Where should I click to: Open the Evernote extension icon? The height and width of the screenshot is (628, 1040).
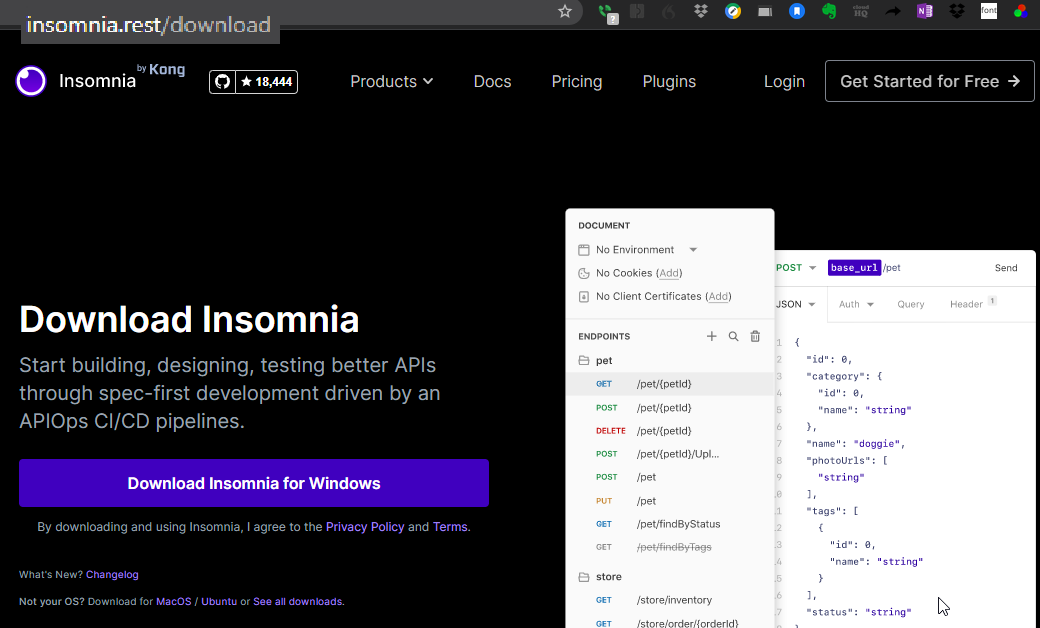click(x=829, y=12)
